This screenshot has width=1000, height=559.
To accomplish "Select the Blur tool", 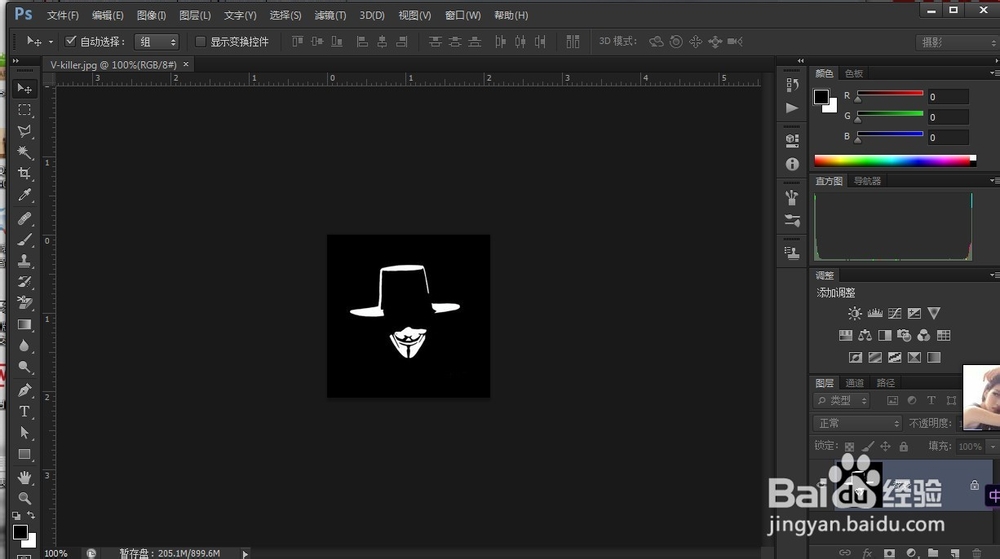I will tap(24, 345).
